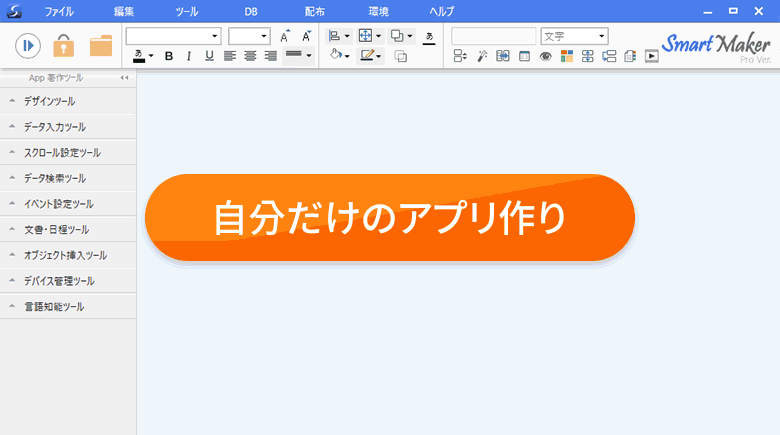Click the 自分だけのアプリ作り orange button
Image resolution: width=780 pixels, height=435 pixels.
pyautogui.click(x=390, y=218)
